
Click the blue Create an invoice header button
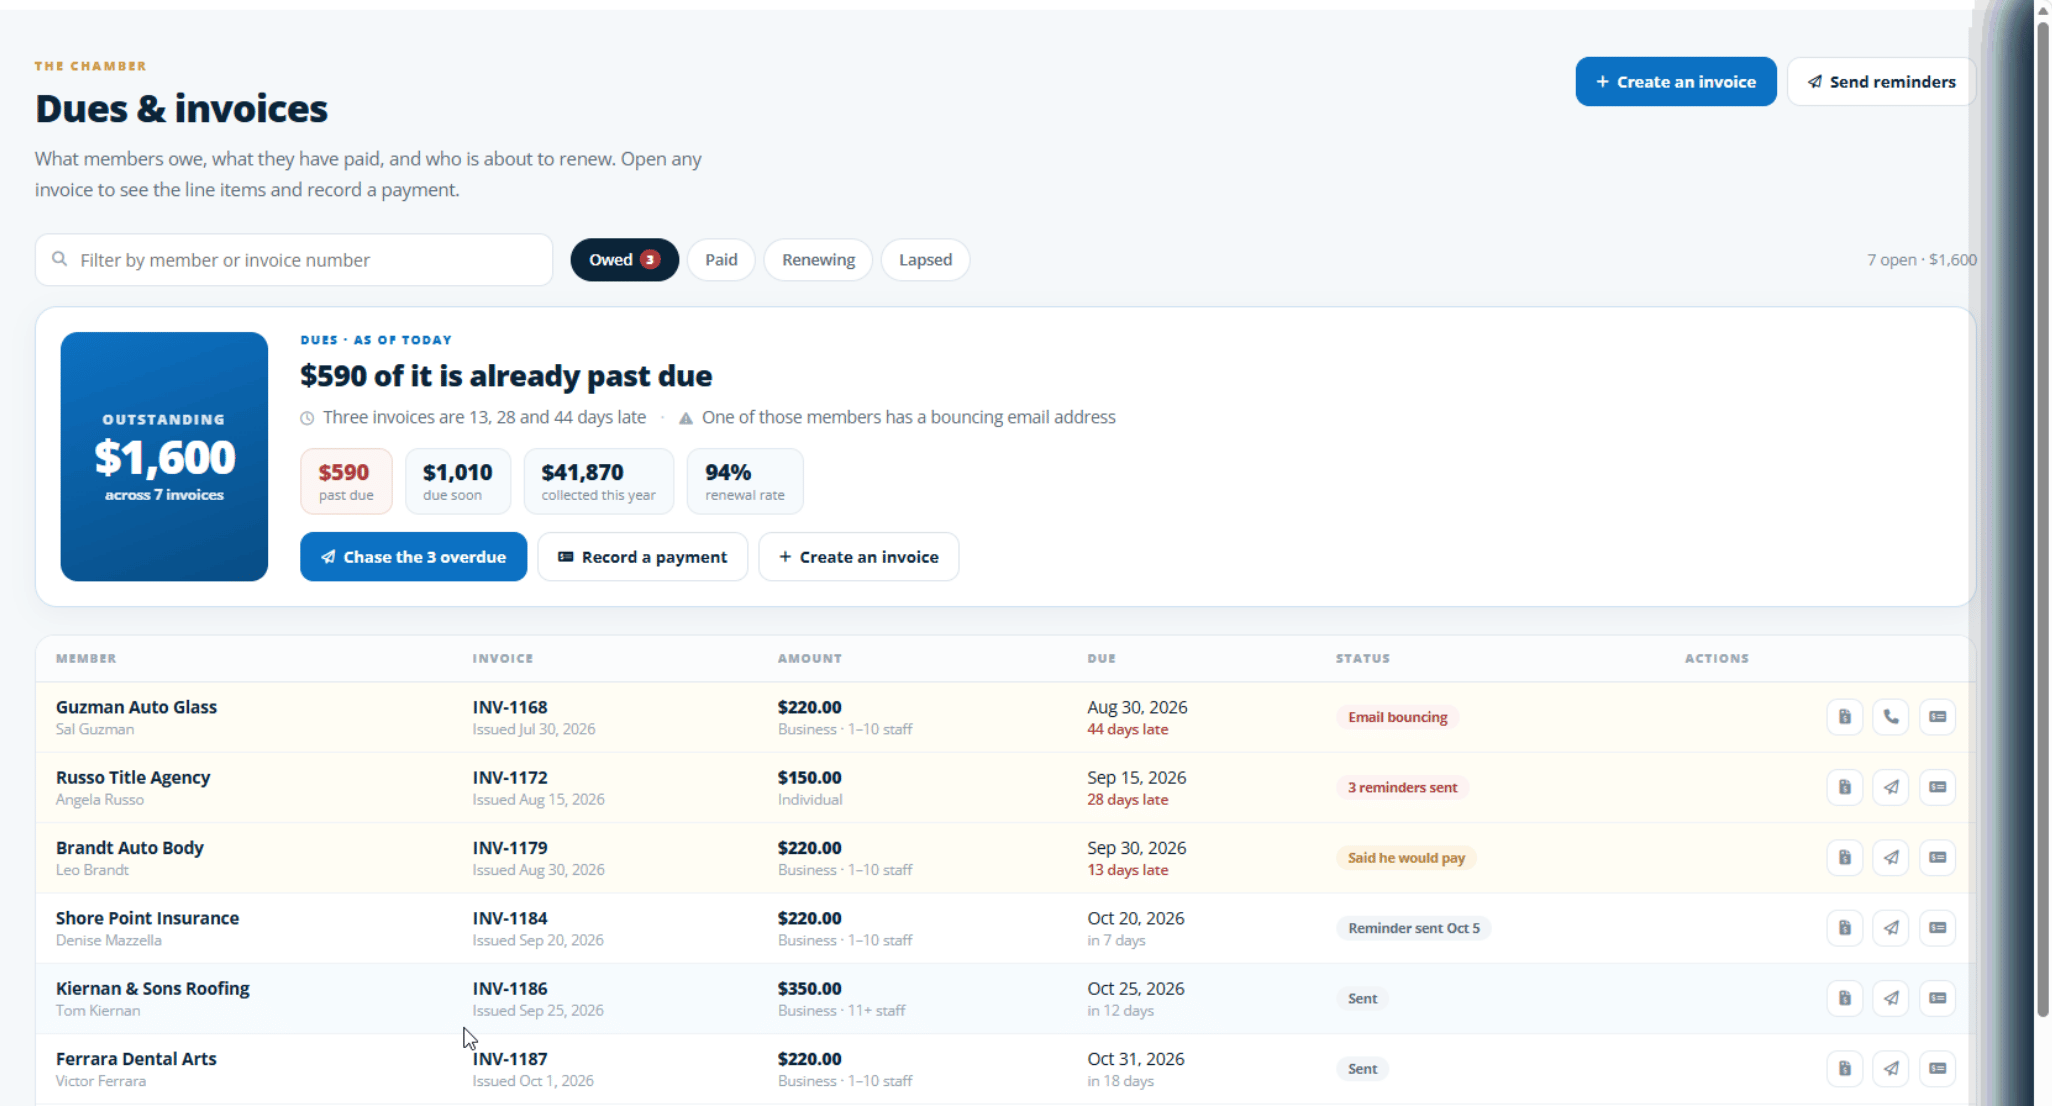tap(1676, 82)
